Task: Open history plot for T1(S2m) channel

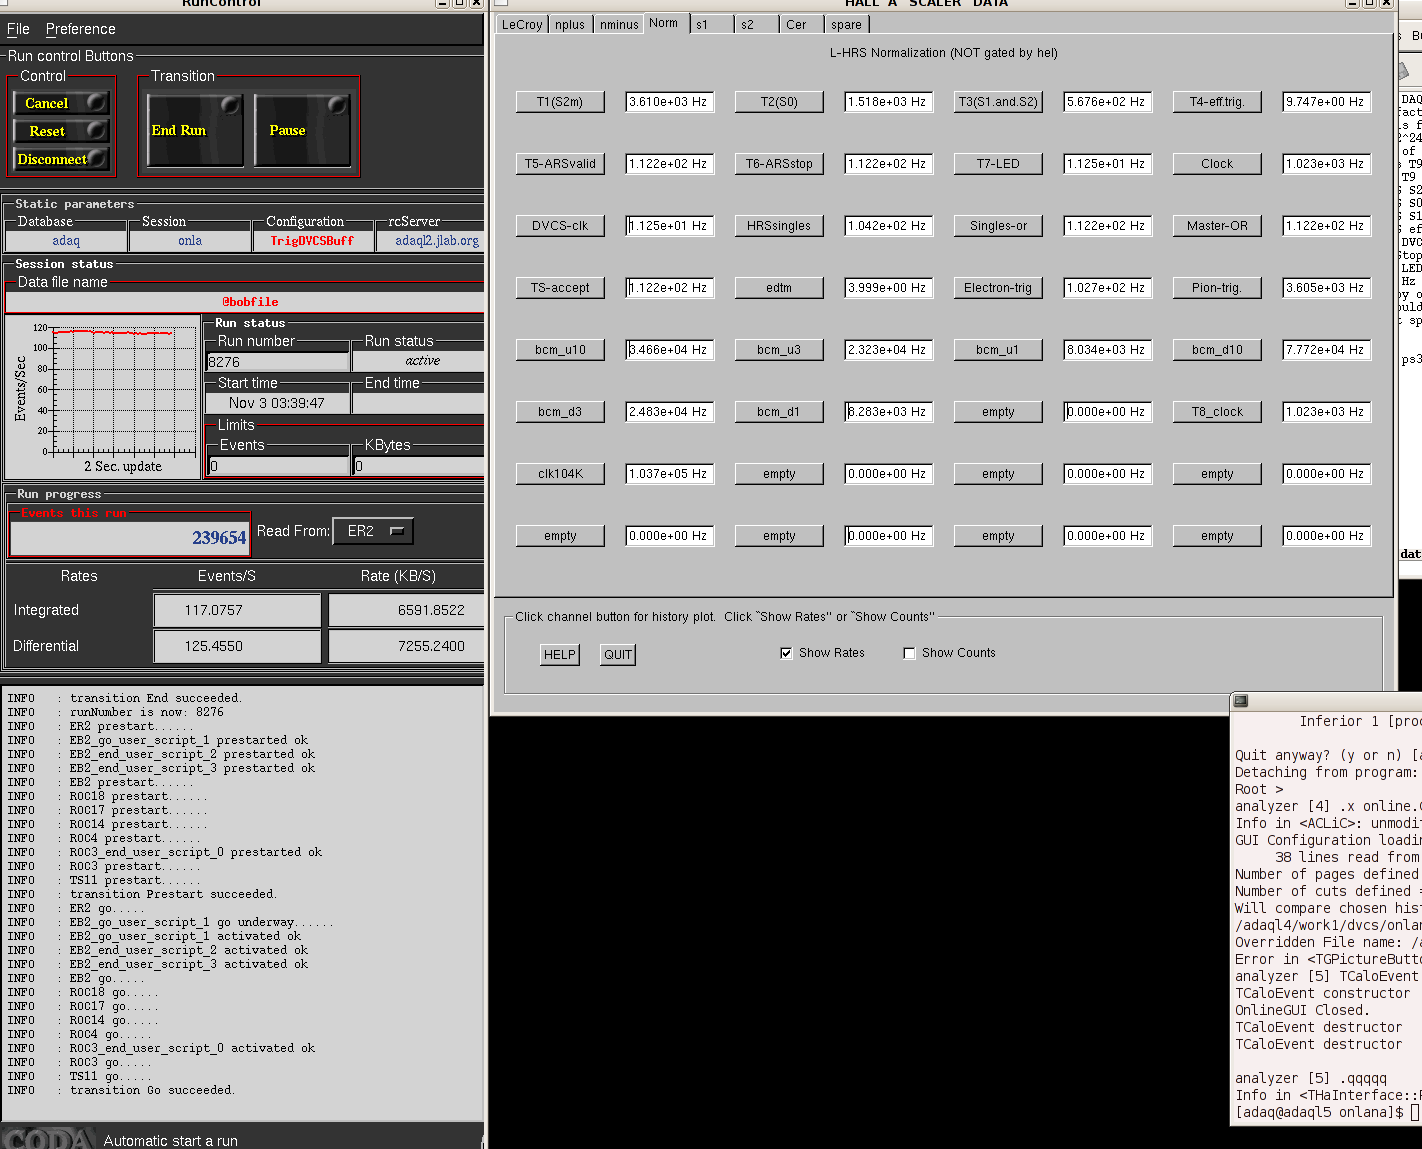Action: tap(560, 102)
